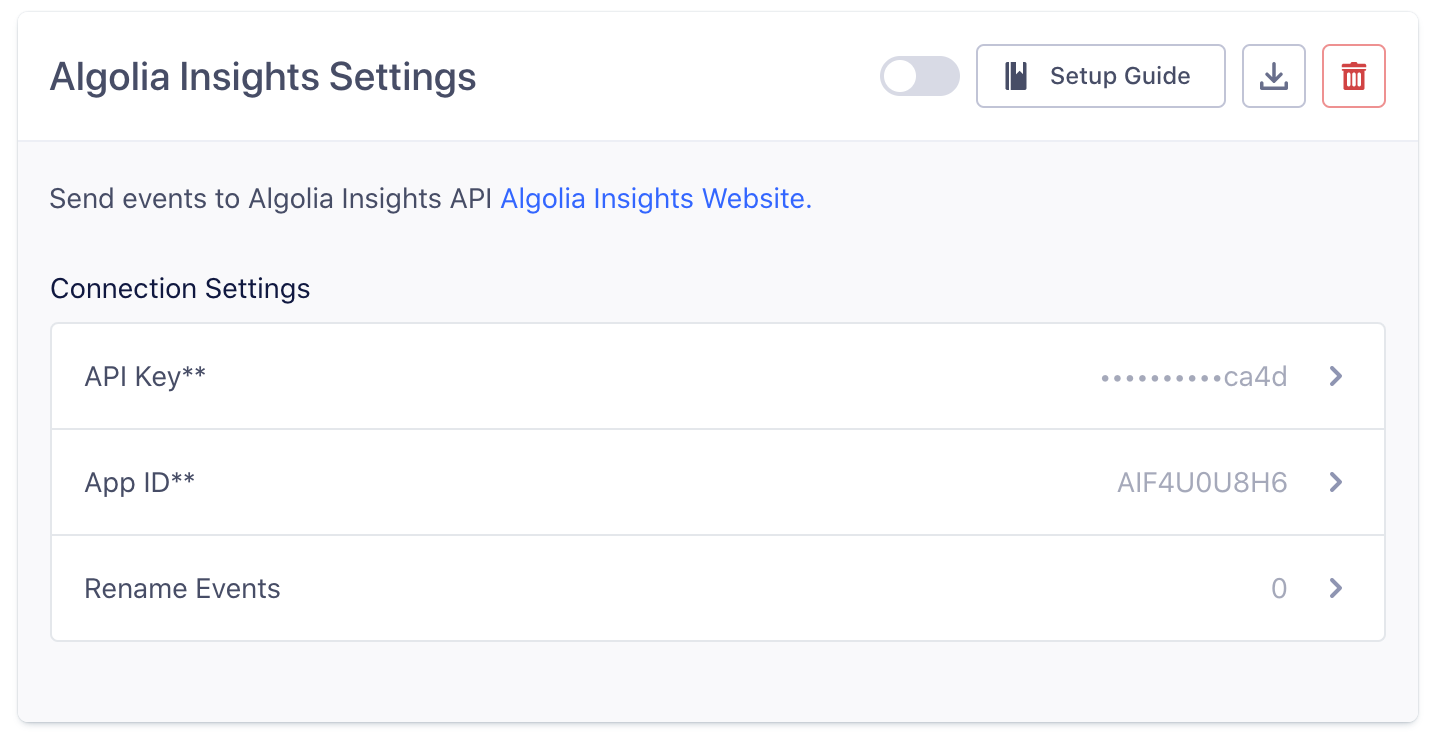The height and width of the screenshot is (738, 1434).
Task: Click empty space in the API Key row
Action: (650, 377)
